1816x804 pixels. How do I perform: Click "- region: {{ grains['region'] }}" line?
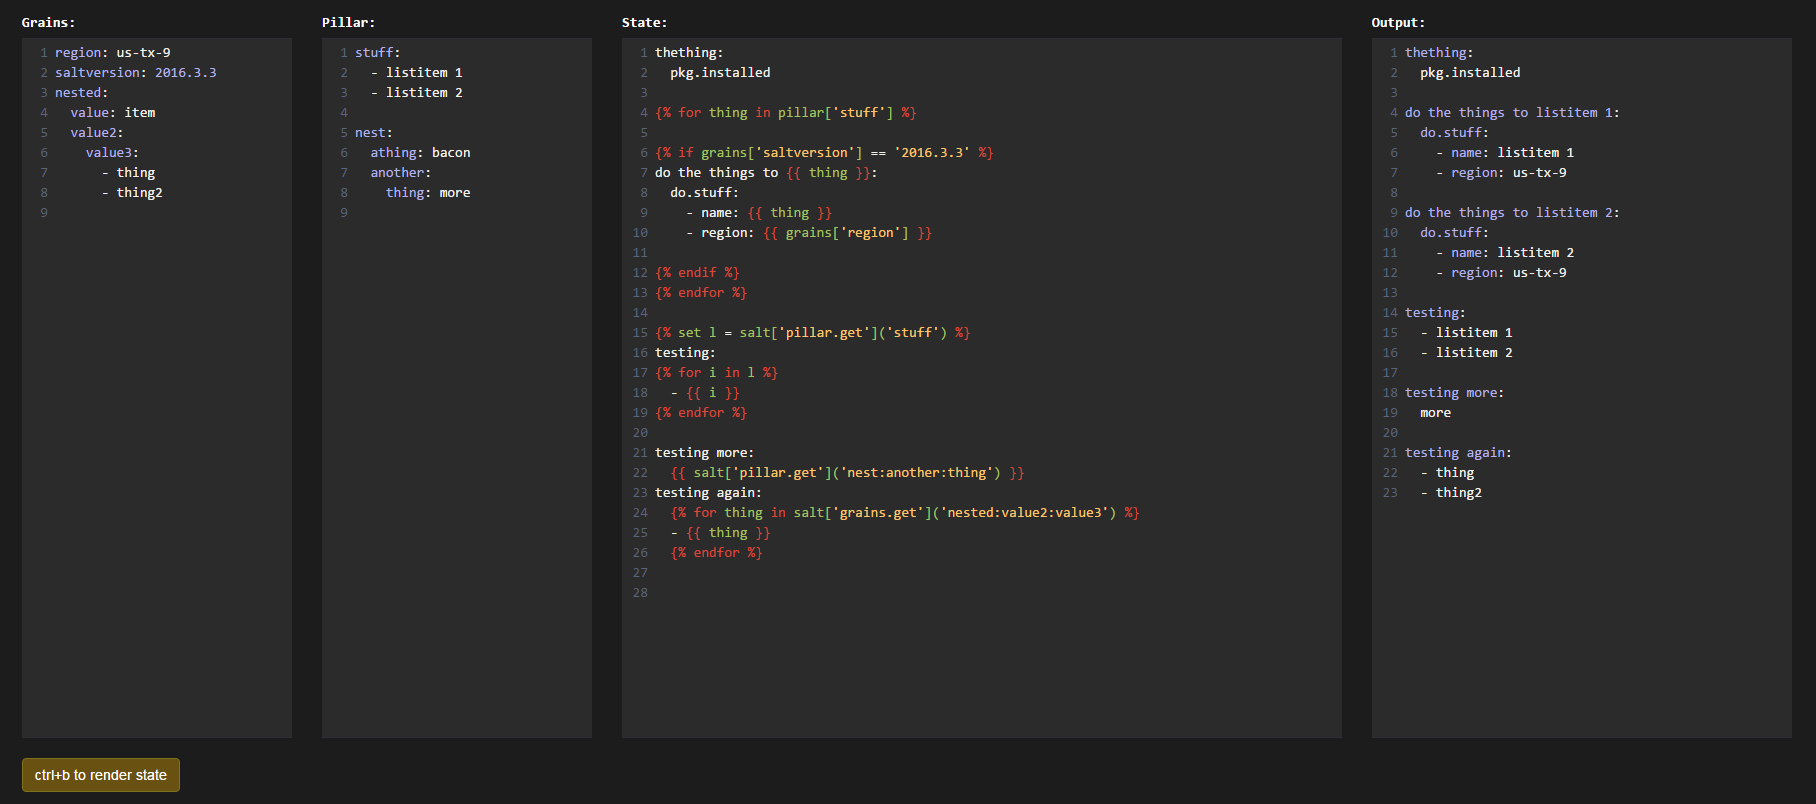(809, 233)
